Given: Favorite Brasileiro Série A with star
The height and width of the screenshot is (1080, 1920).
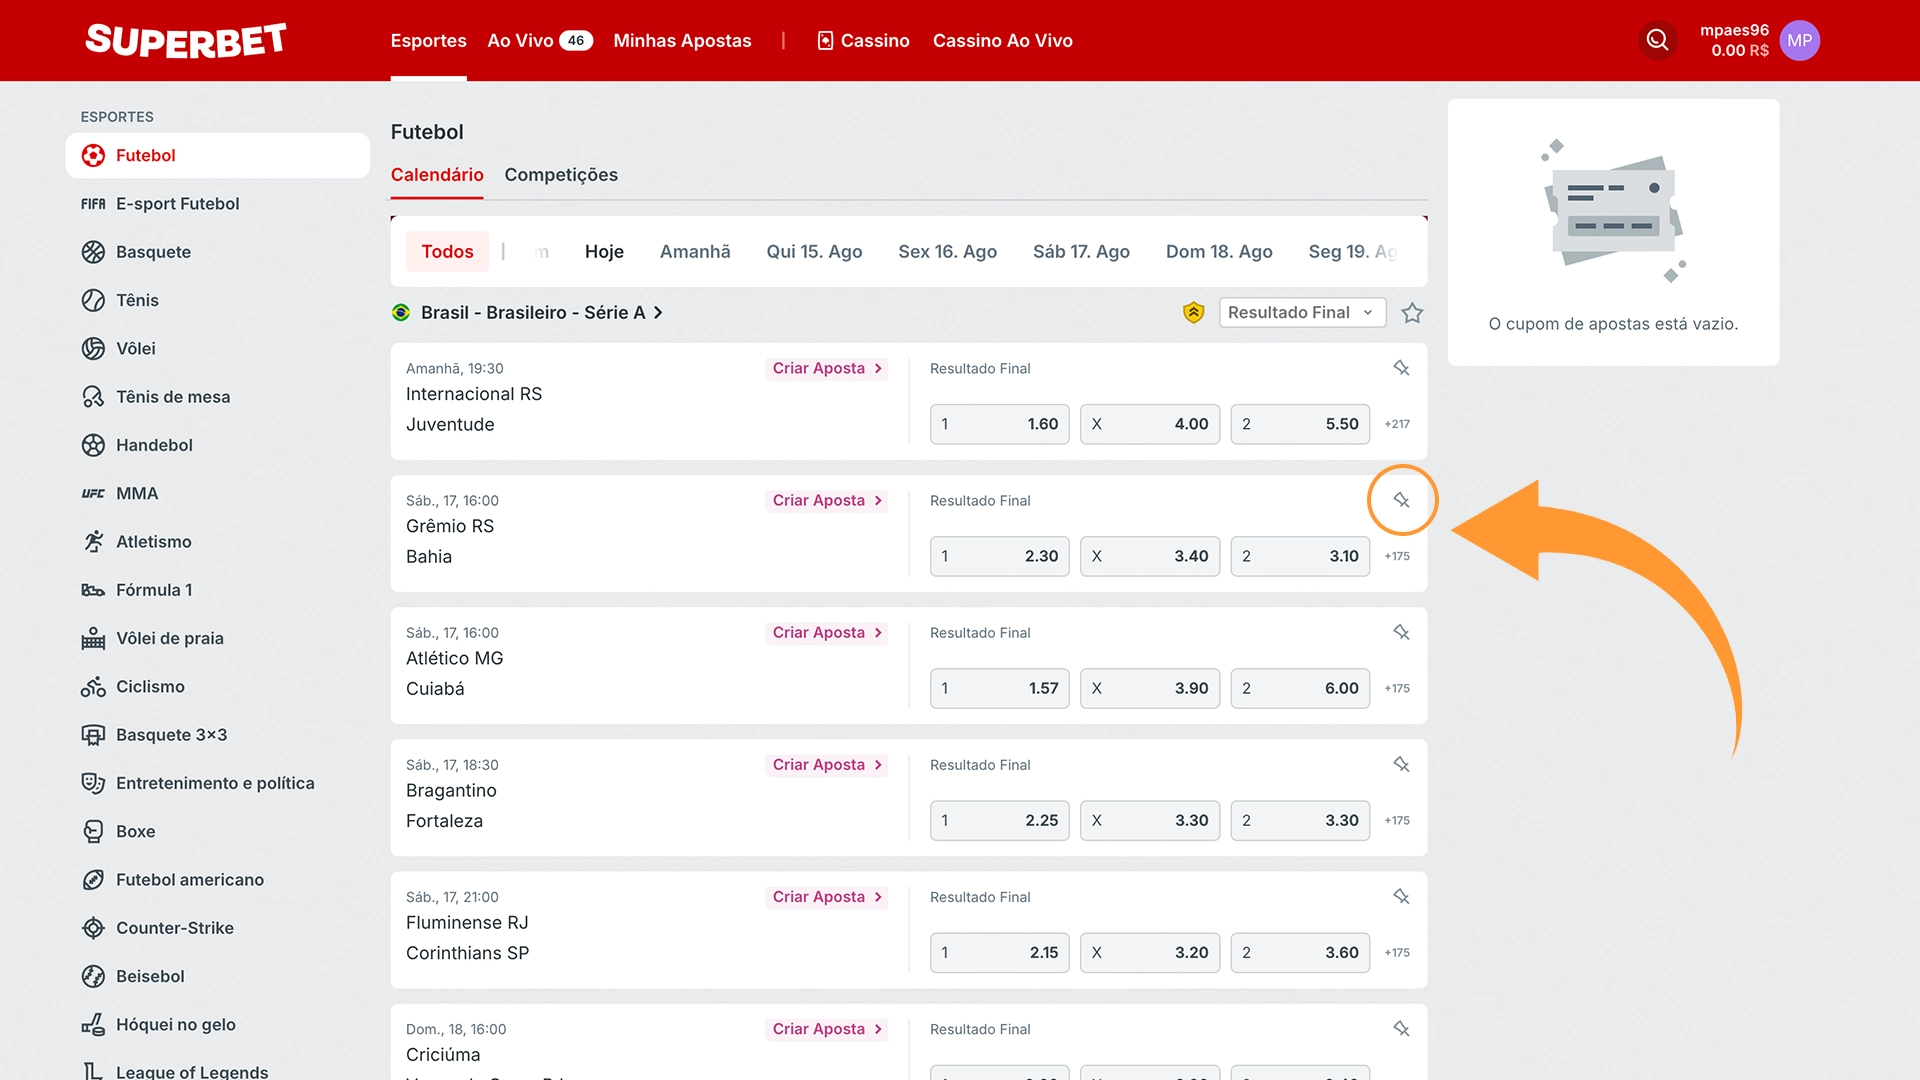Looking at the screenshot, I should click(1412, 313).
